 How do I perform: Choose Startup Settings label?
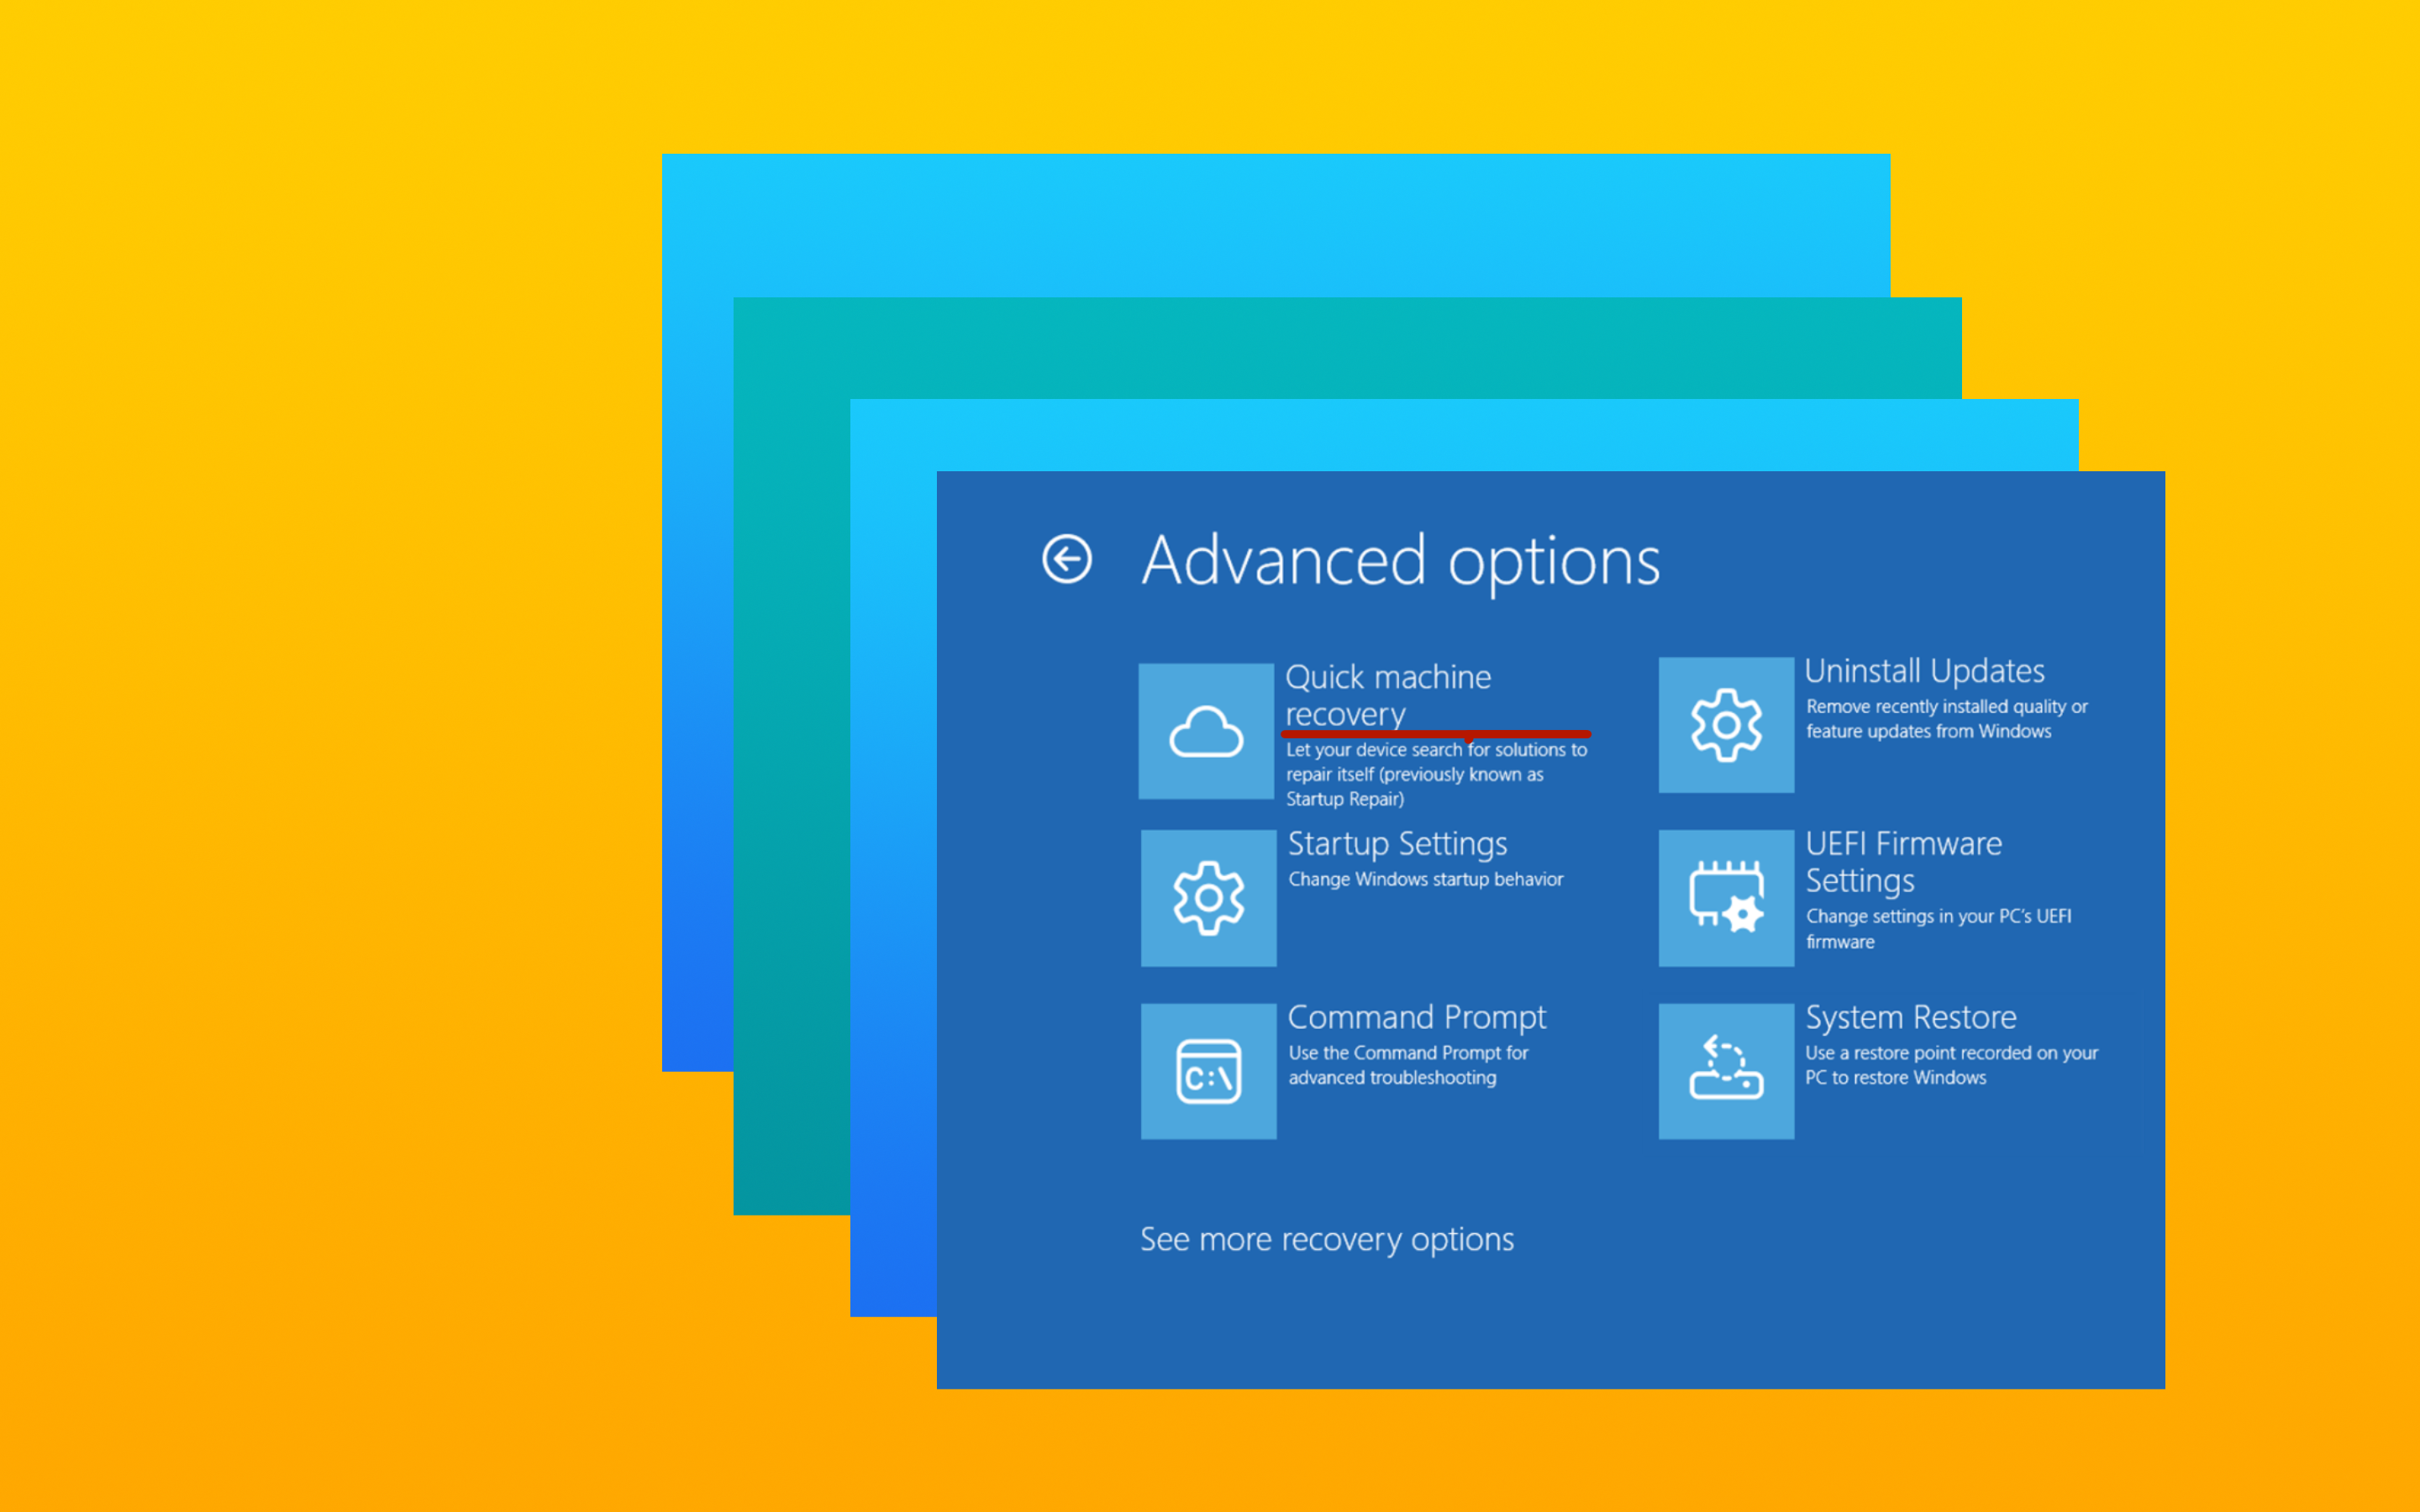(1397, 843)
